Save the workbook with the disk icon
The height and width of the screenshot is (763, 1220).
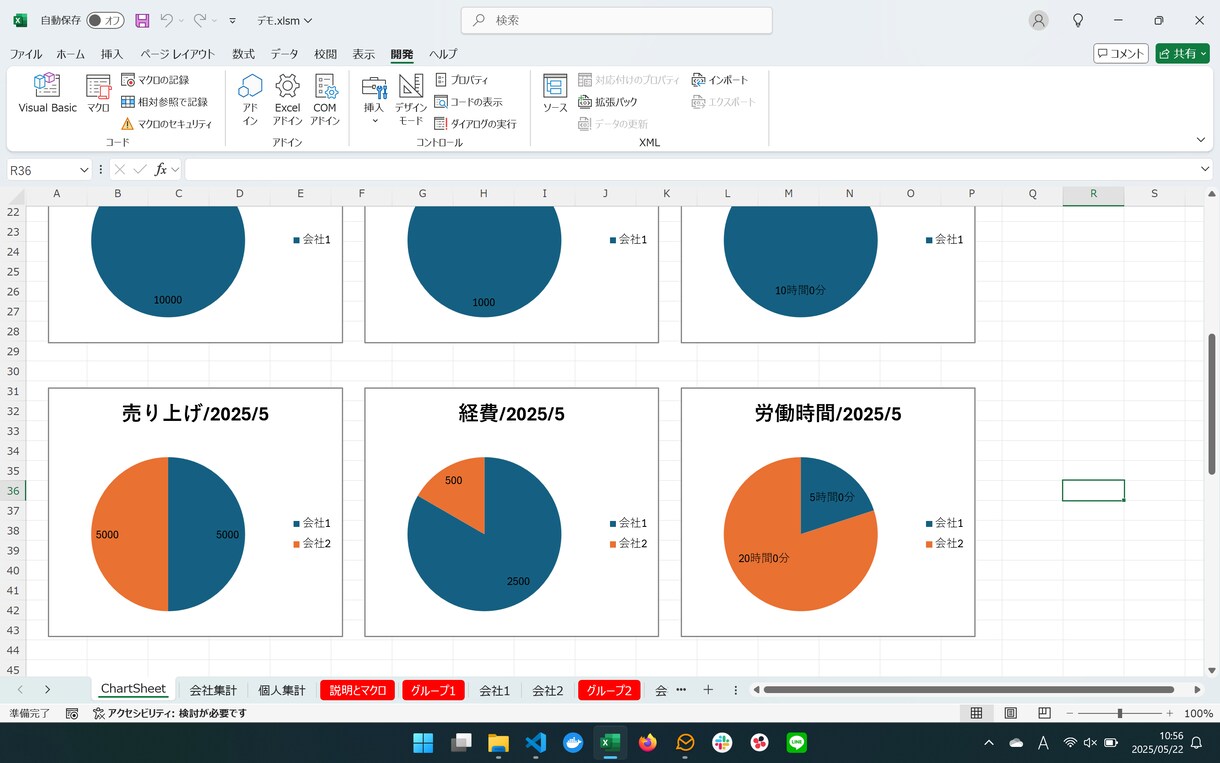[142, 20]
